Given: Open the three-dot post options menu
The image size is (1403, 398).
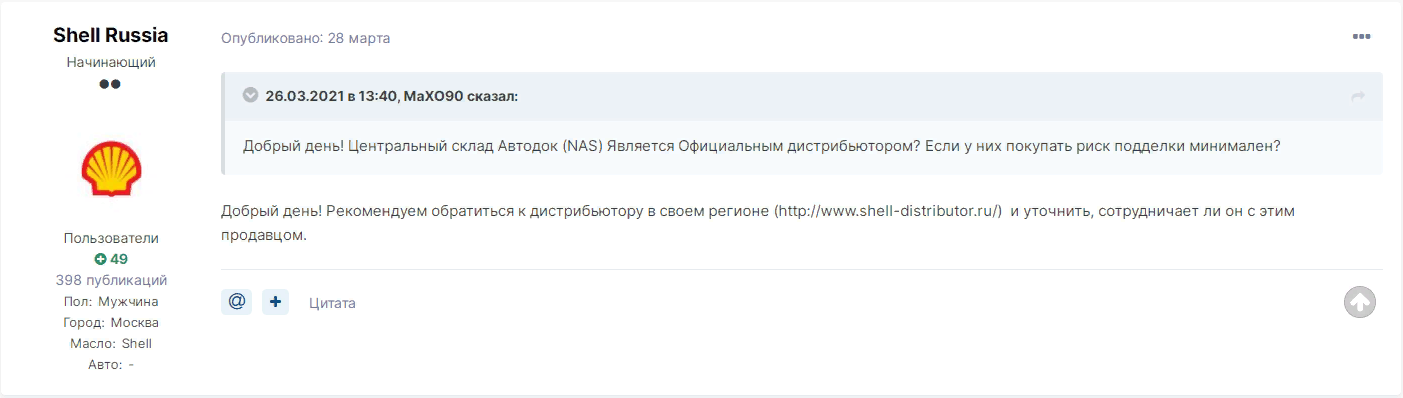Looking at the screenshot, I should pos(1361,37).
